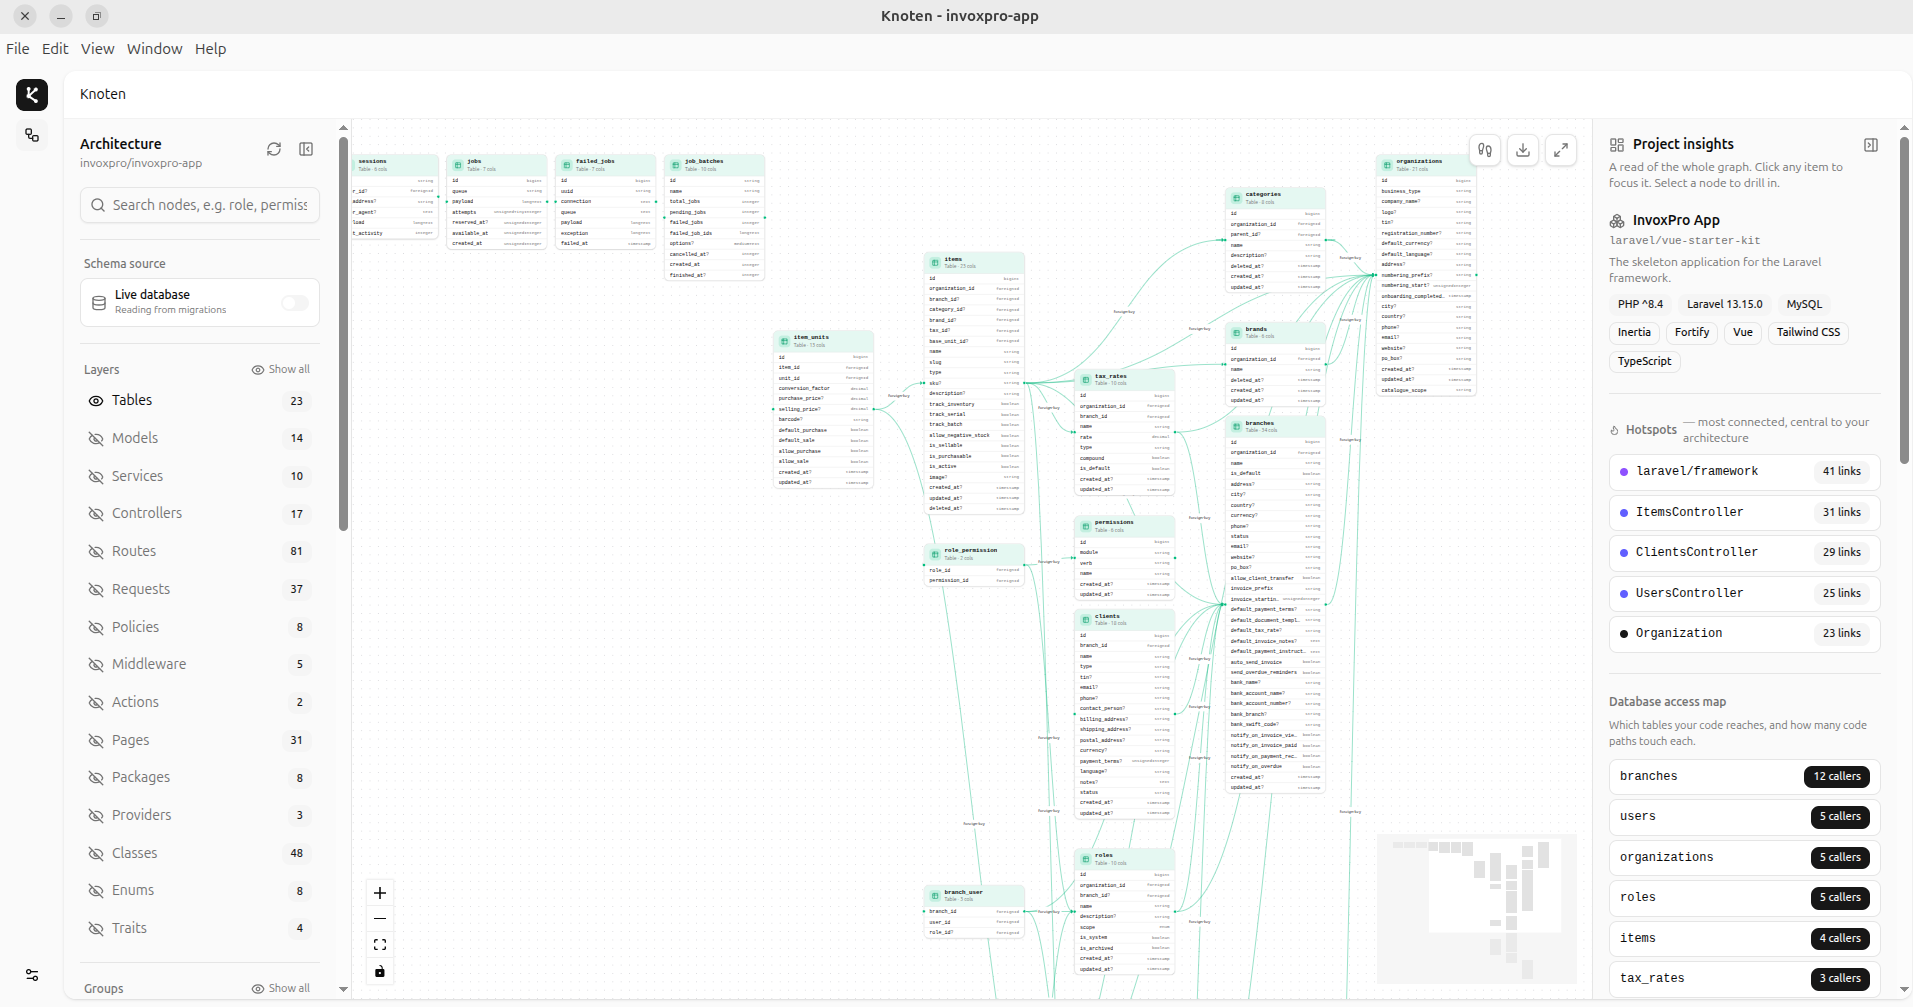The height and width of the screenshot is (1007, 1913).
Task: Download the graph with the export icon
Action: 1523,150
